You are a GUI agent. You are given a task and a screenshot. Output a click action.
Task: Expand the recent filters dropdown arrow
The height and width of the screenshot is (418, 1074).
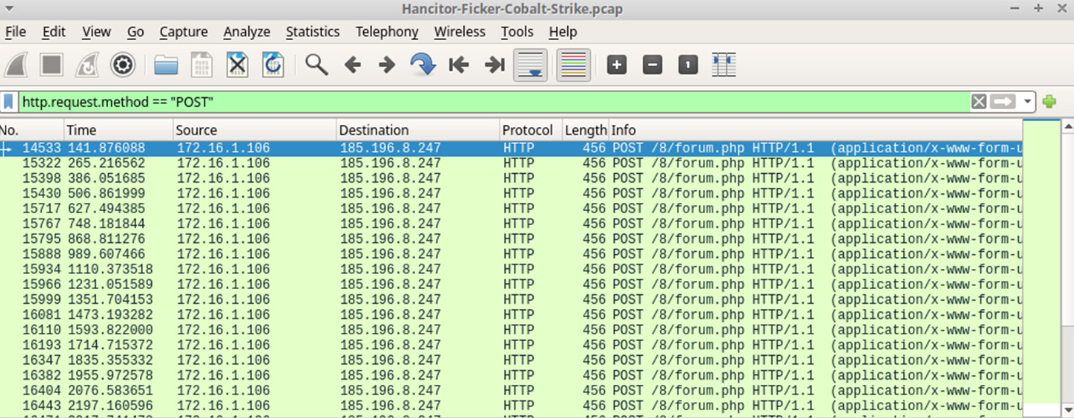pyautogui.click(x=1027, y=102)
